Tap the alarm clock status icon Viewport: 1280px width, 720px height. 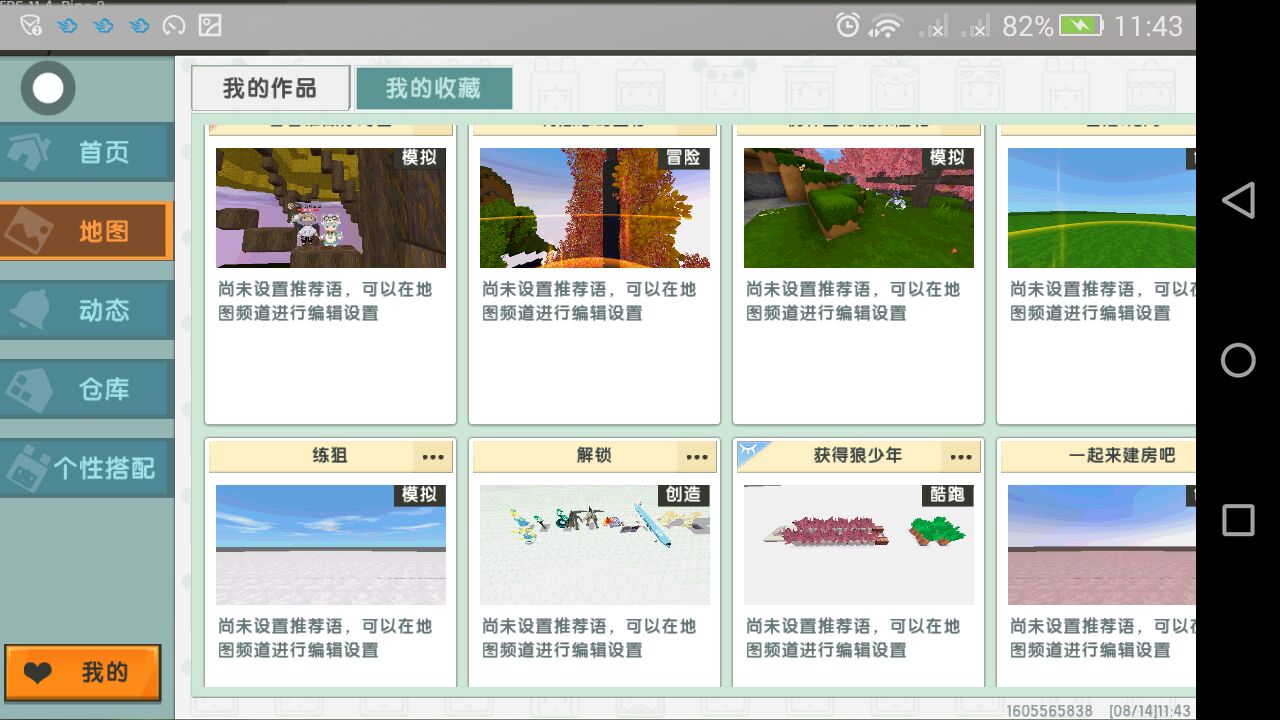848,26
